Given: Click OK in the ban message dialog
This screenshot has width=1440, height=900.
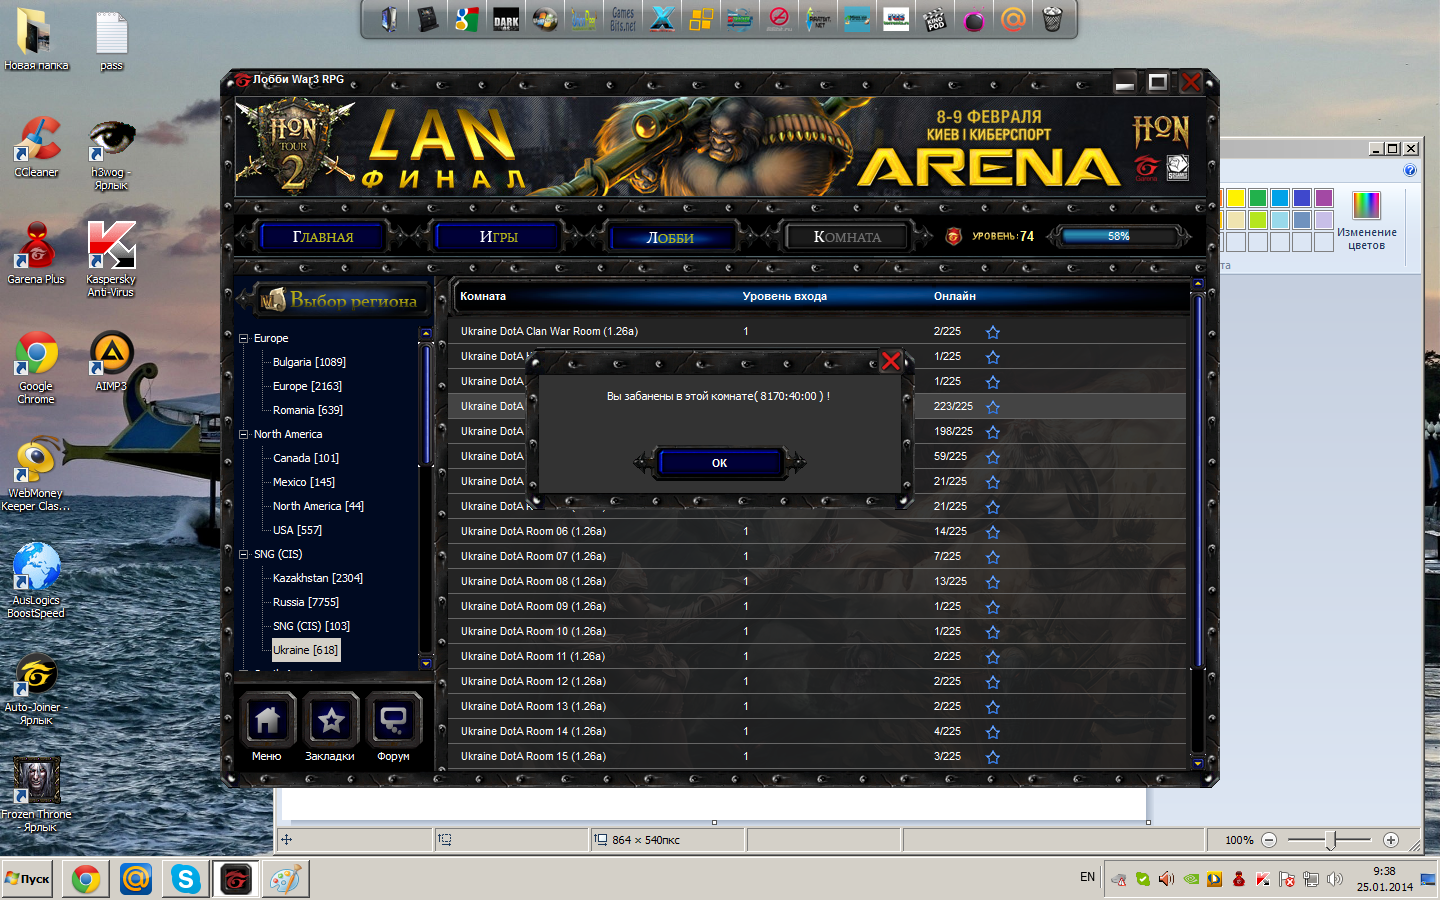Looking at the screenshot, I should click(719, 462).
